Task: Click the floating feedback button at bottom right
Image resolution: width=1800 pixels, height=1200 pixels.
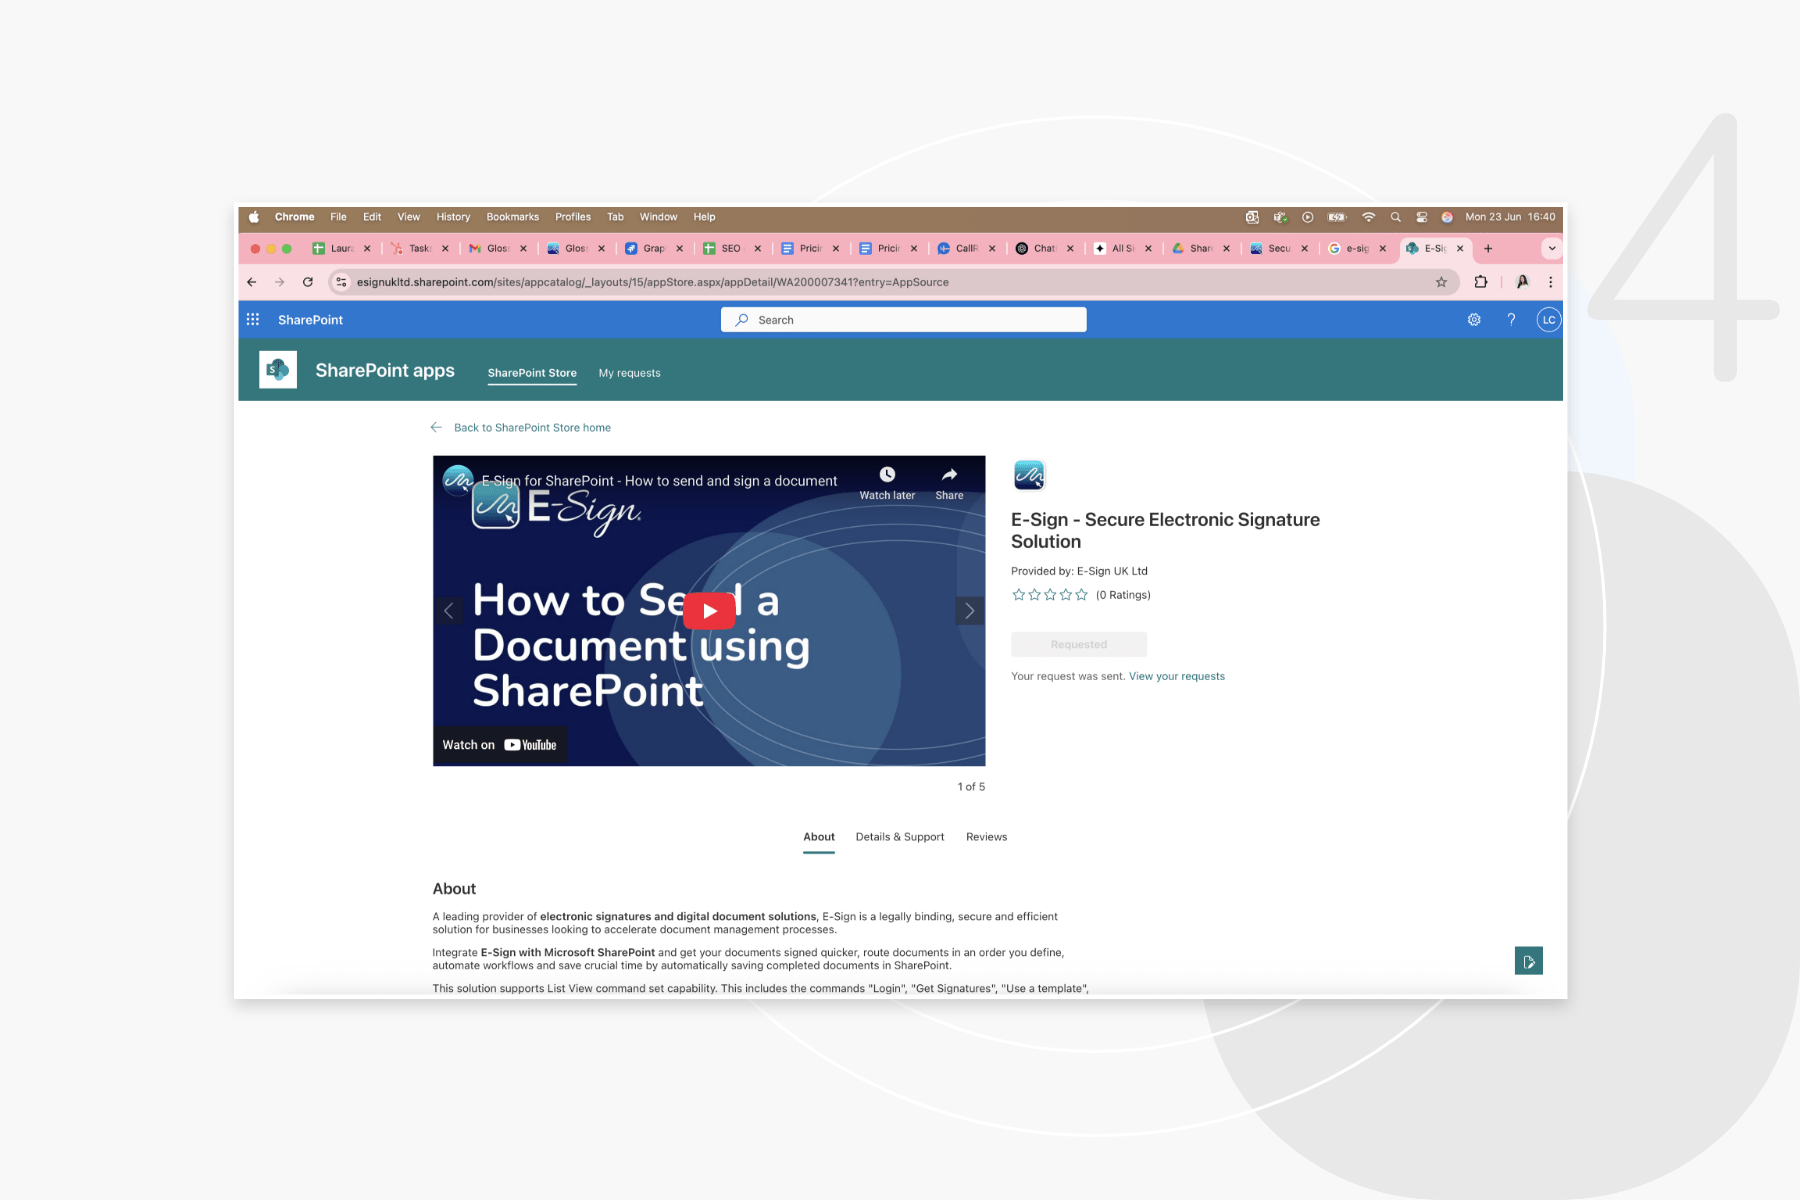Action: click(1528, 961)
